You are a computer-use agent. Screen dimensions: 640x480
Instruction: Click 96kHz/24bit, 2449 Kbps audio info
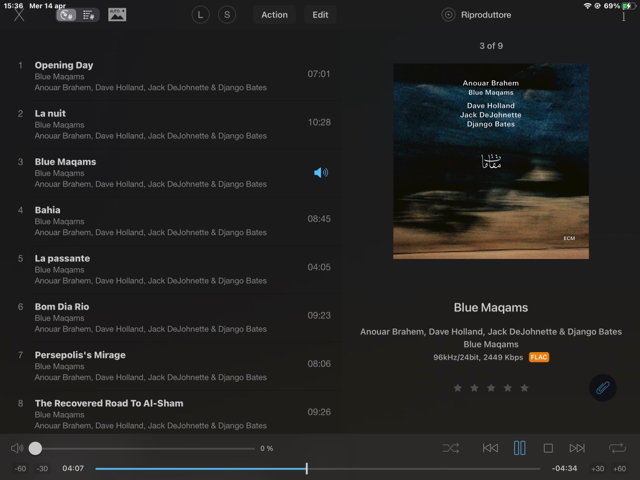click(478, 357)
